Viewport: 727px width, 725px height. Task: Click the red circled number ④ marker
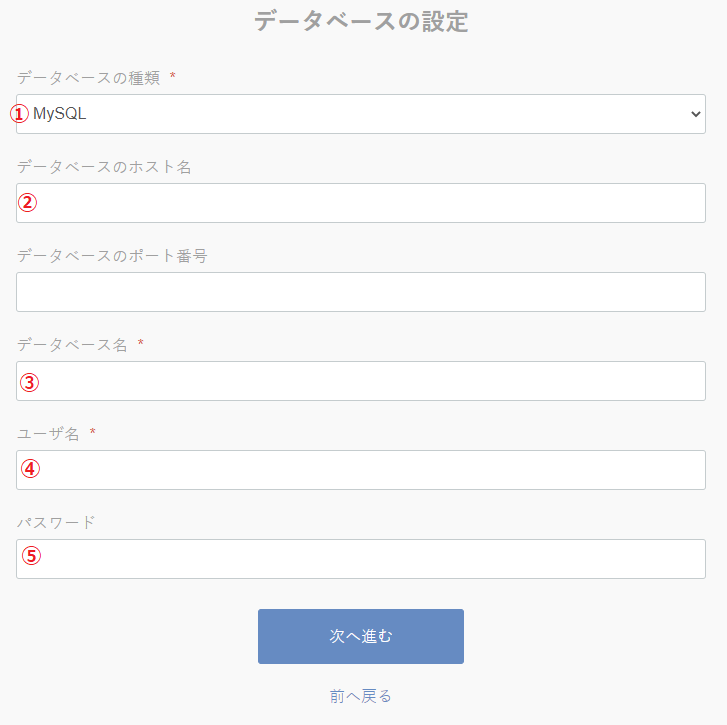click(x=30, y=469)
